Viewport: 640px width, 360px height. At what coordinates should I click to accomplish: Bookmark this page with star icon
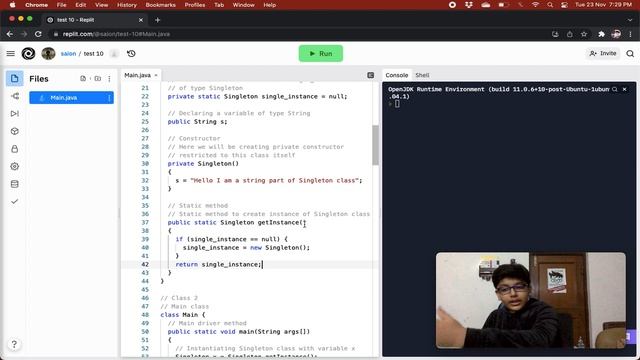(584, 34)
